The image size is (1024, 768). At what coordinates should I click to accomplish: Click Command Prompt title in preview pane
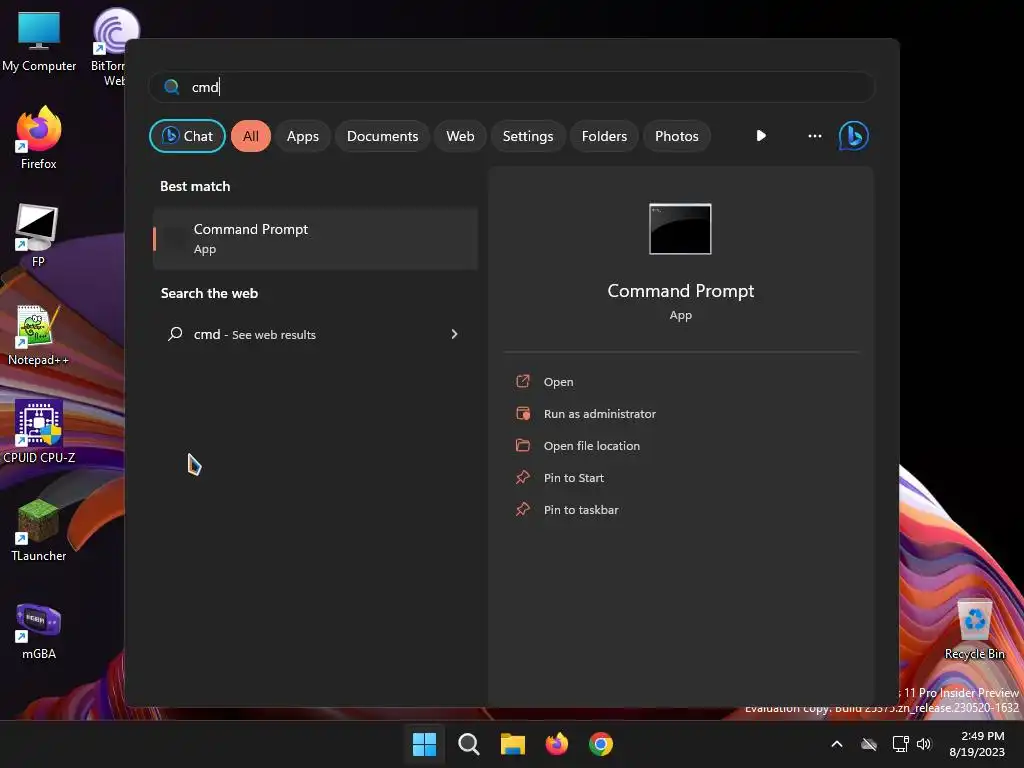[680, 291]
